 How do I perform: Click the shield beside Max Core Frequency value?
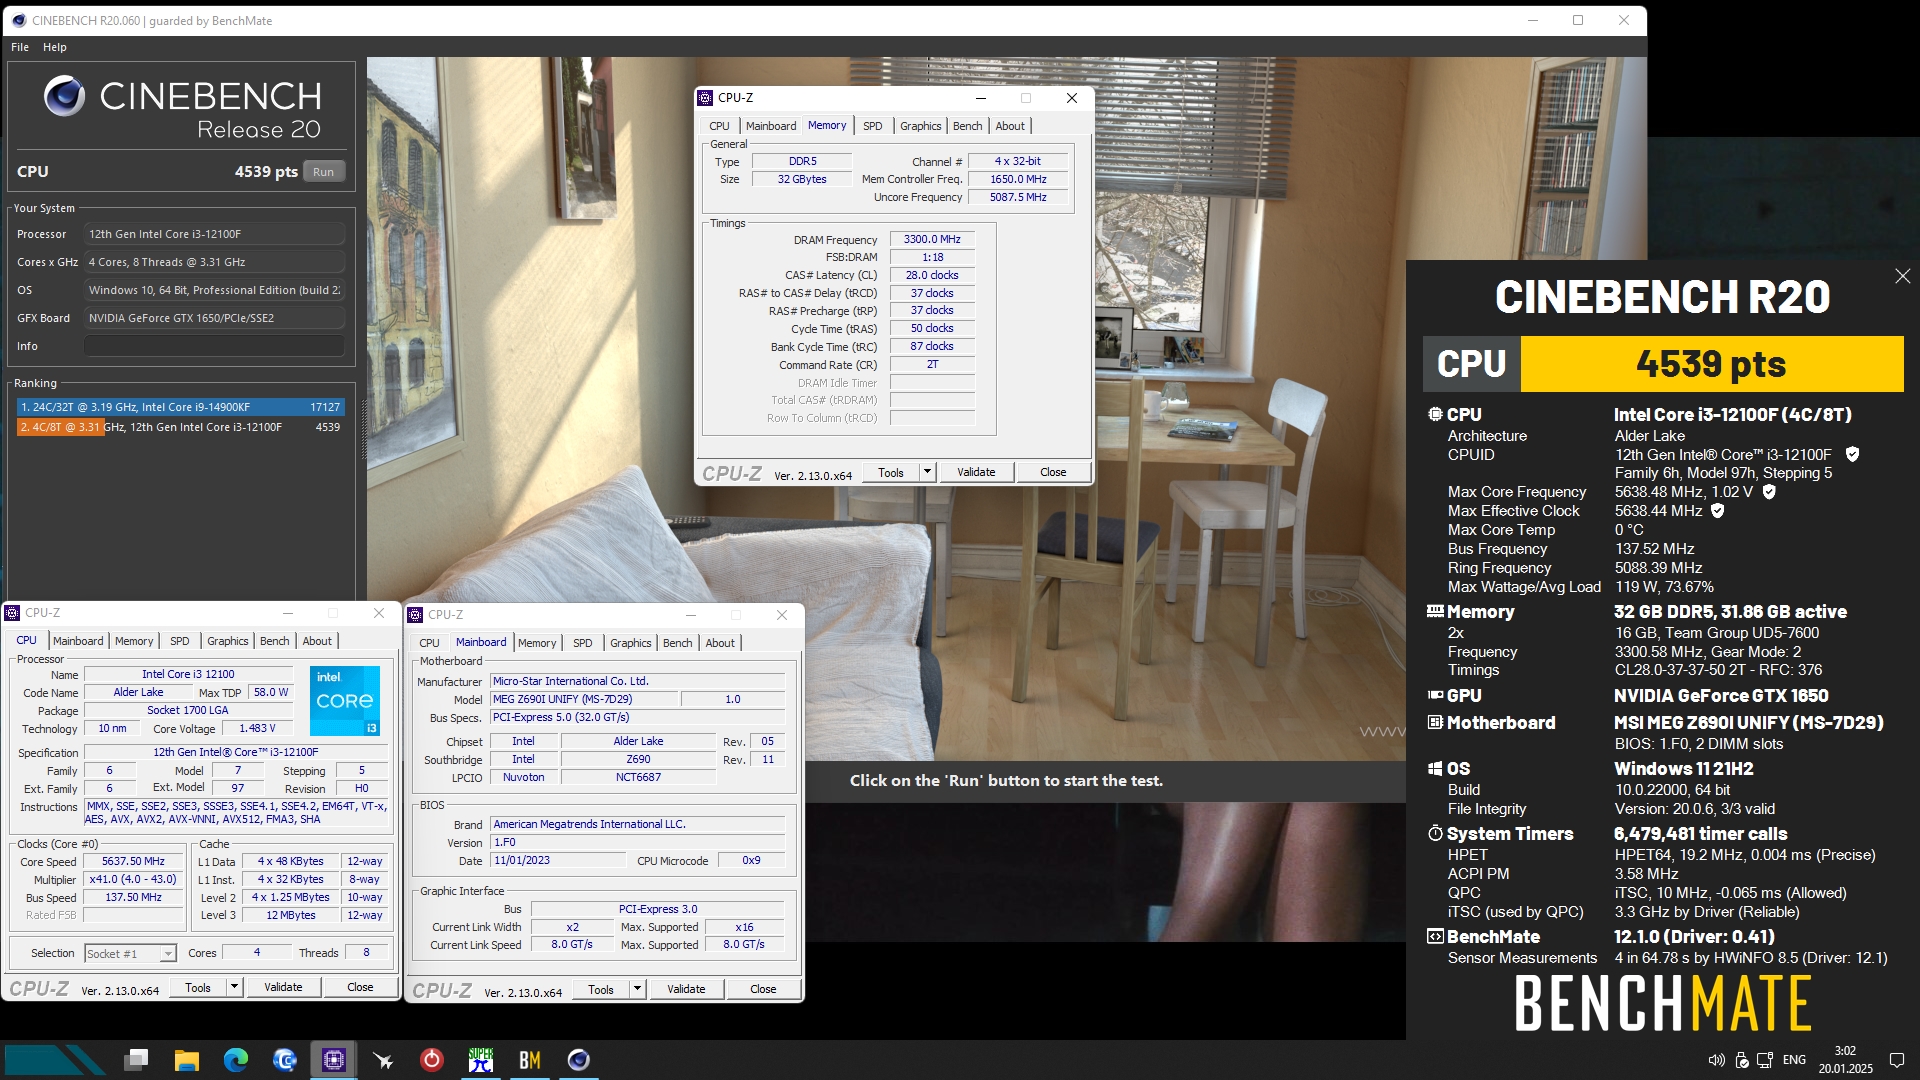coord(1769,492)
